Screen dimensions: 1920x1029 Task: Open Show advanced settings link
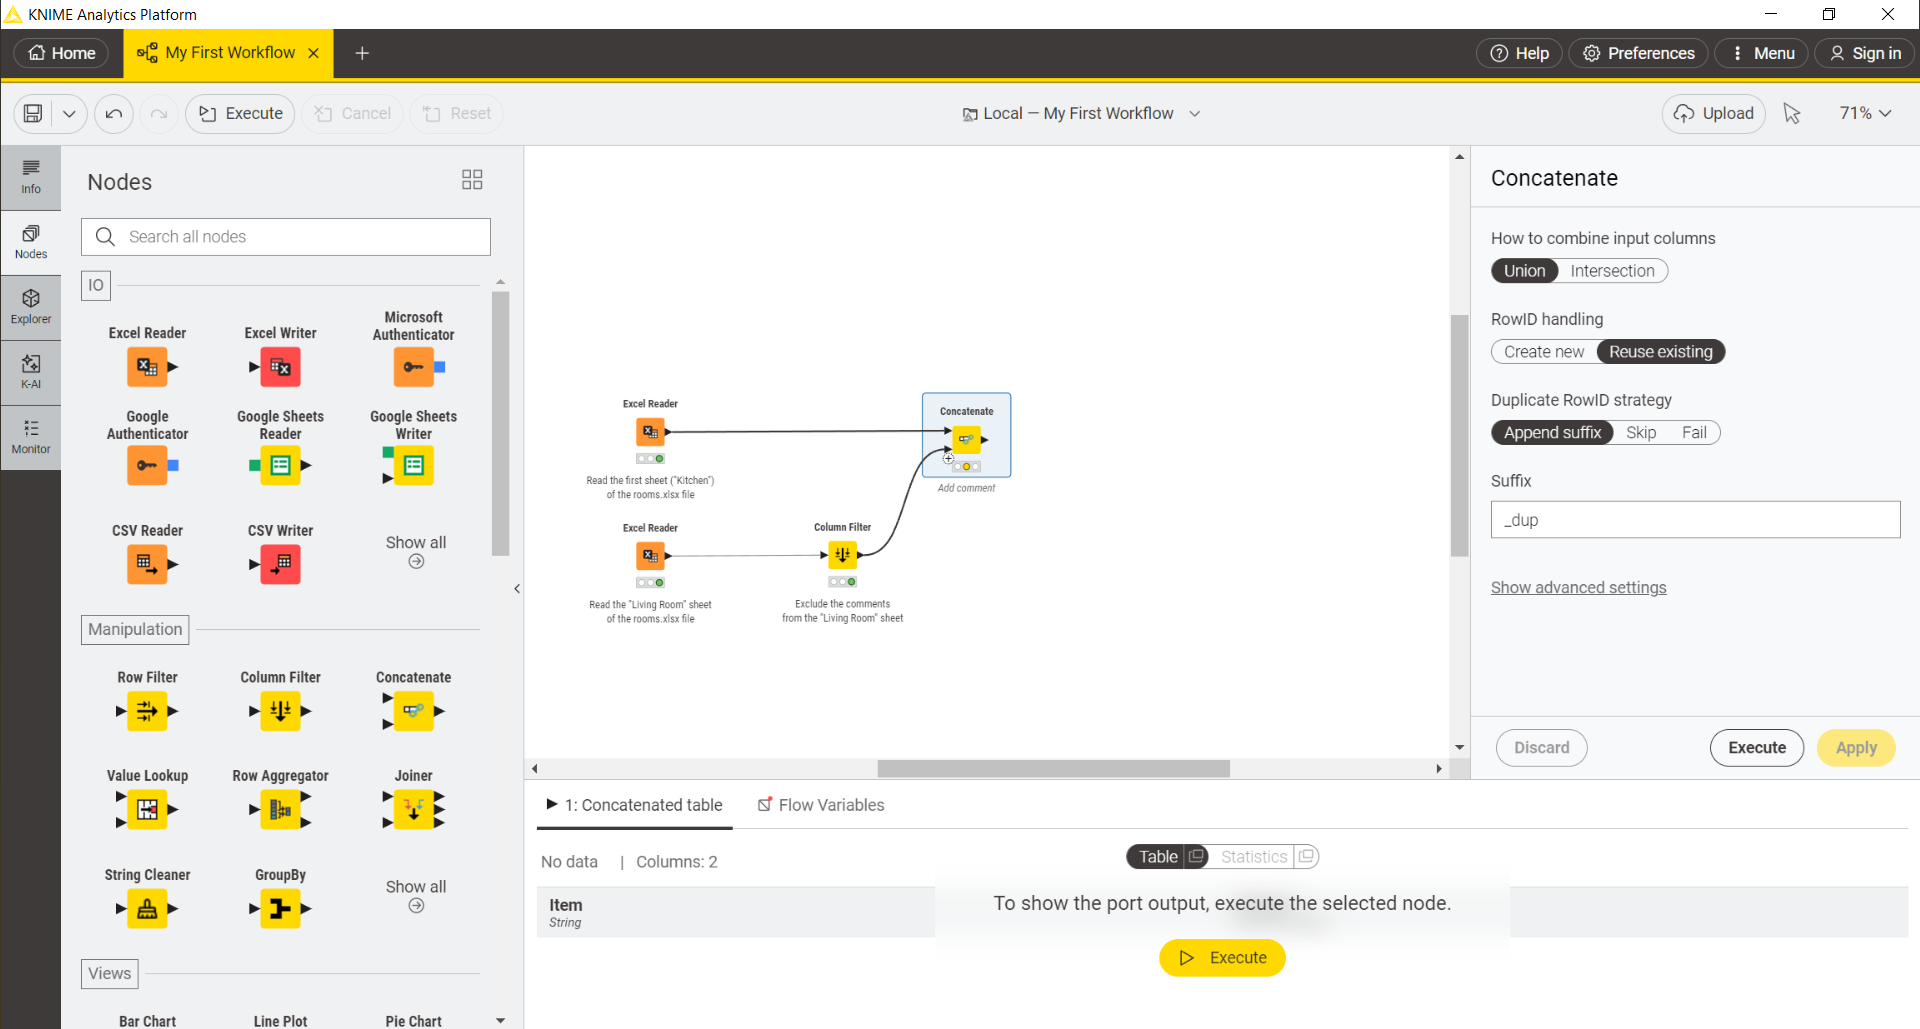[x=1578, y=587]
